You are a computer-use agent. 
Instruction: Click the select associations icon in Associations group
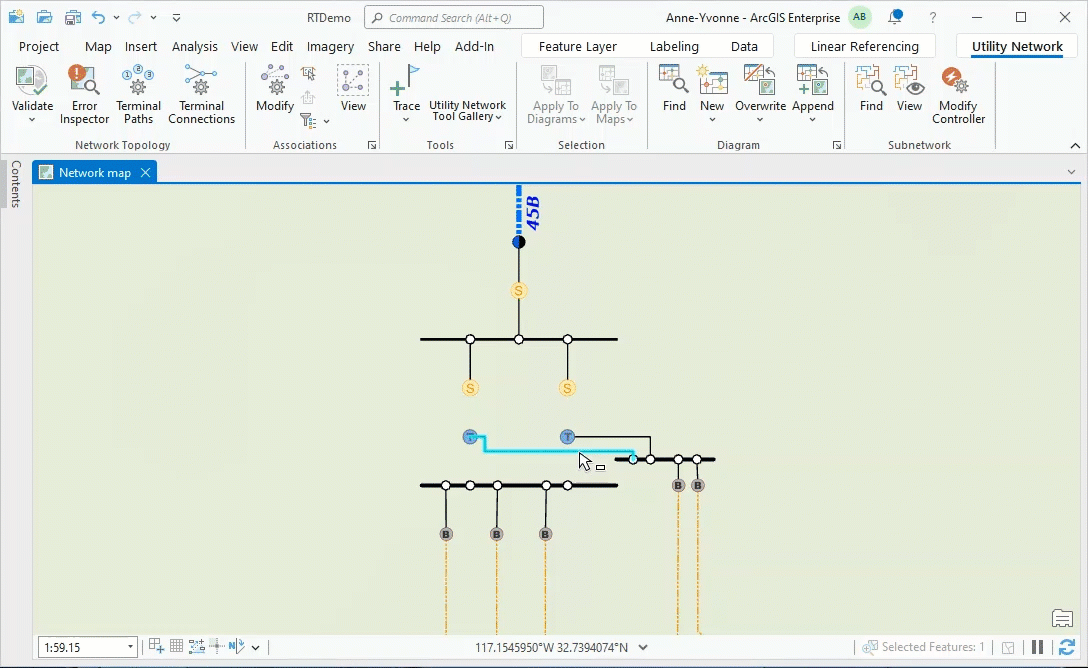(308, 73)
